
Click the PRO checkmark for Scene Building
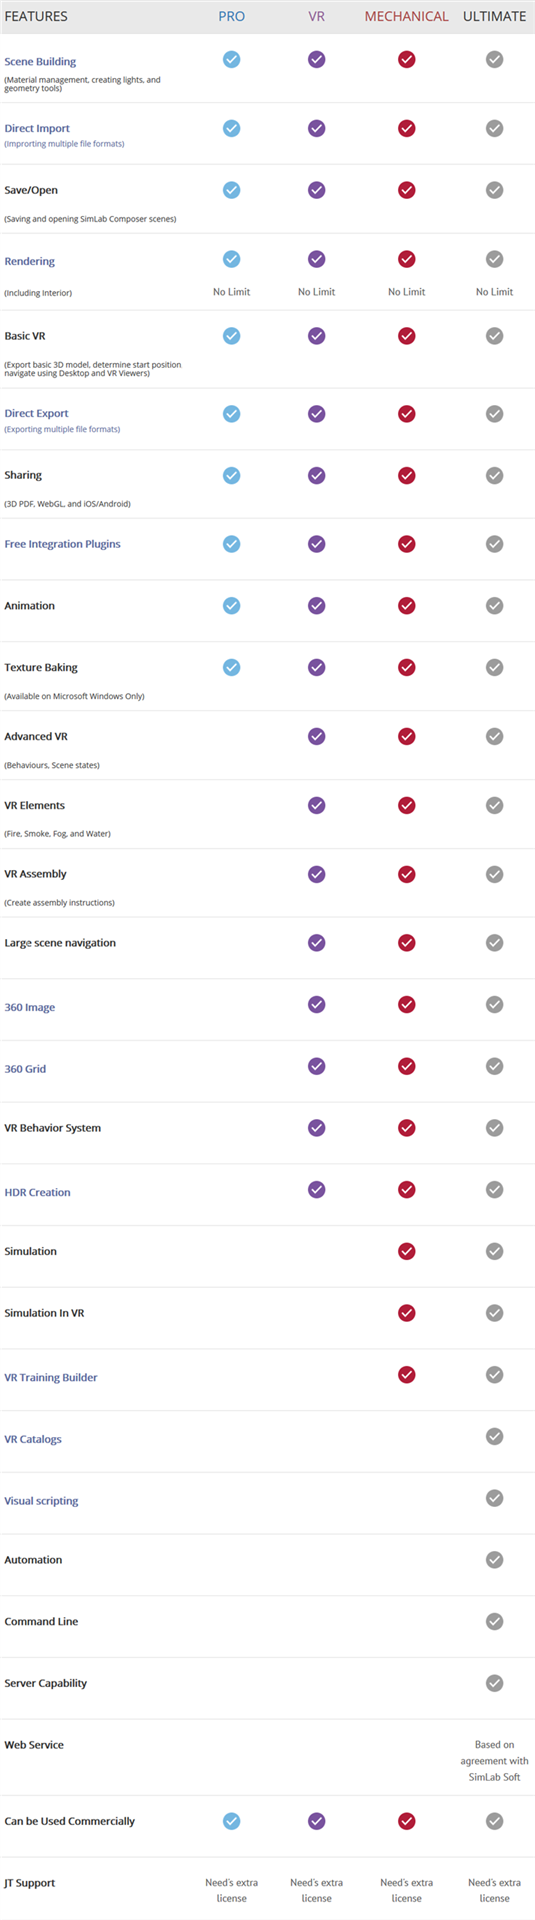click(x=231, y=59)
